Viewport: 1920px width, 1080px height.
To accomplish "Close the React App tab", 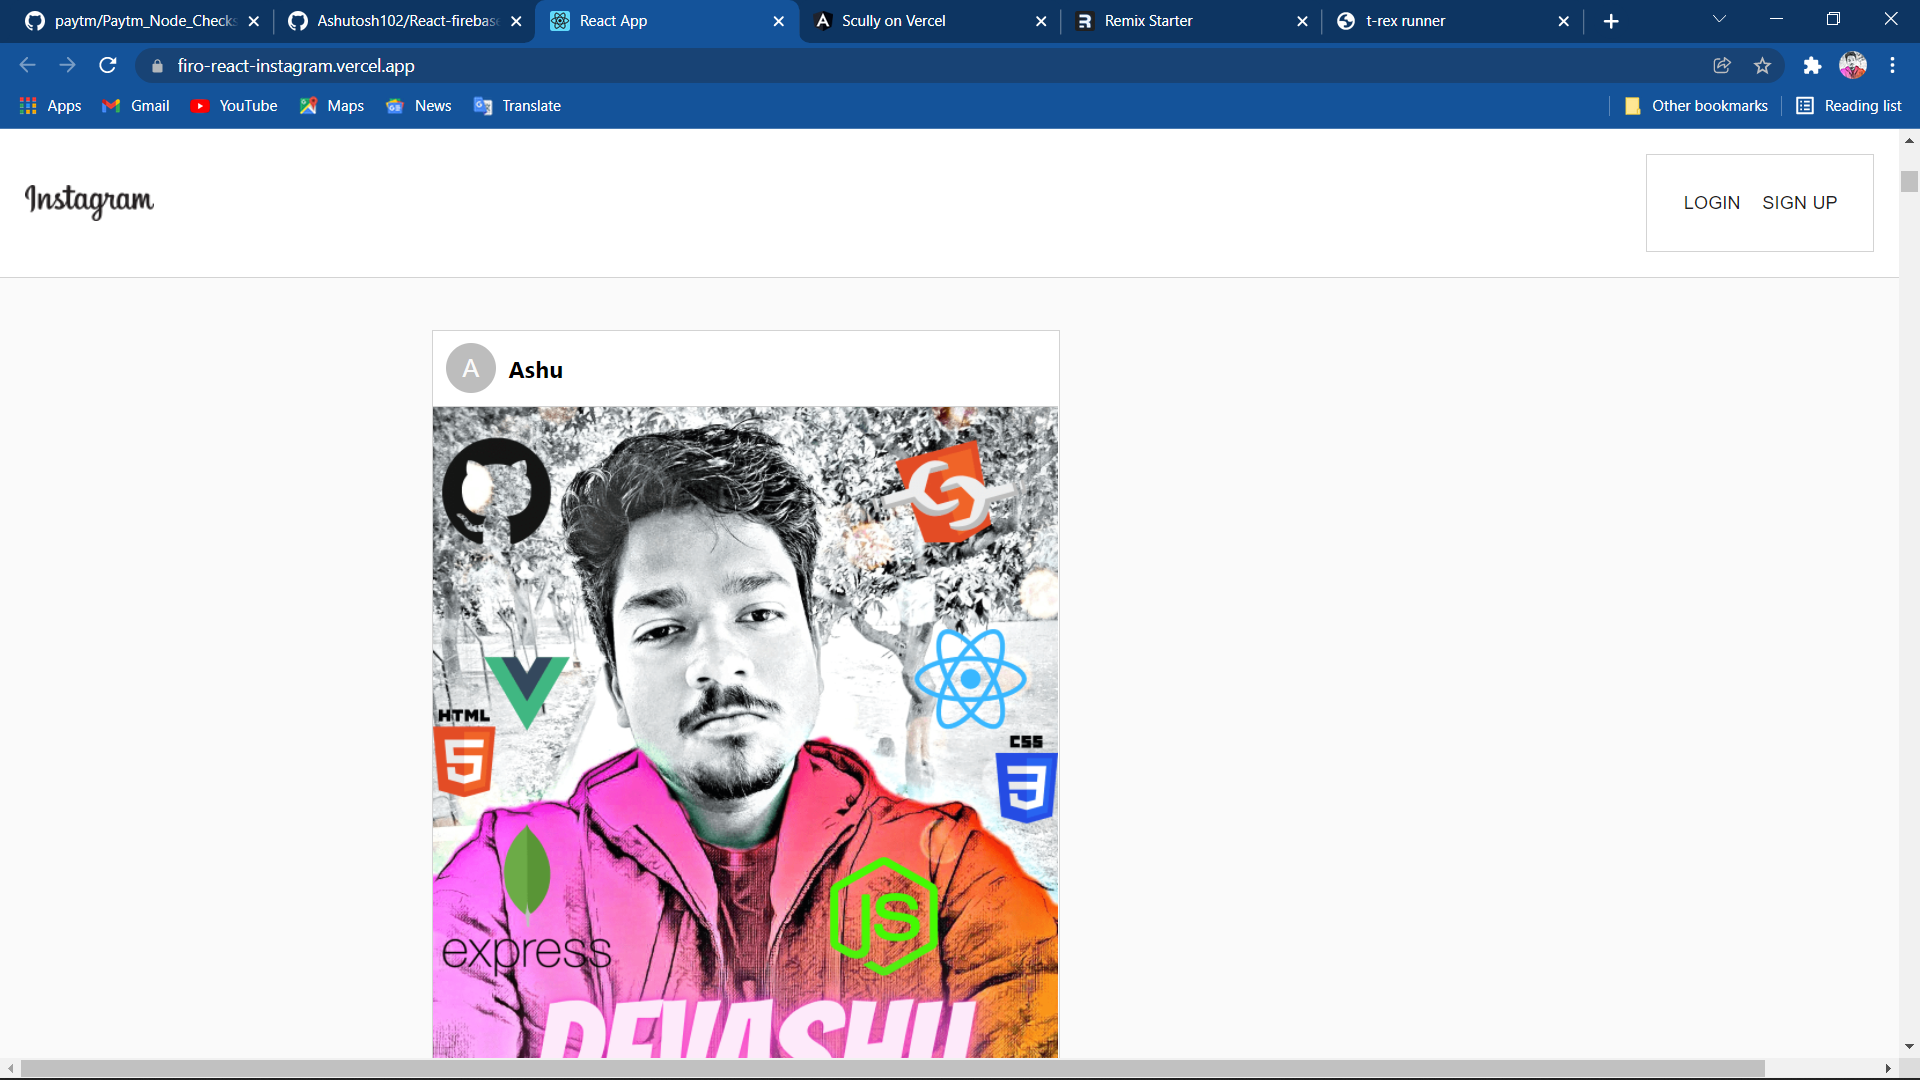I will click(x=779, y=21).
